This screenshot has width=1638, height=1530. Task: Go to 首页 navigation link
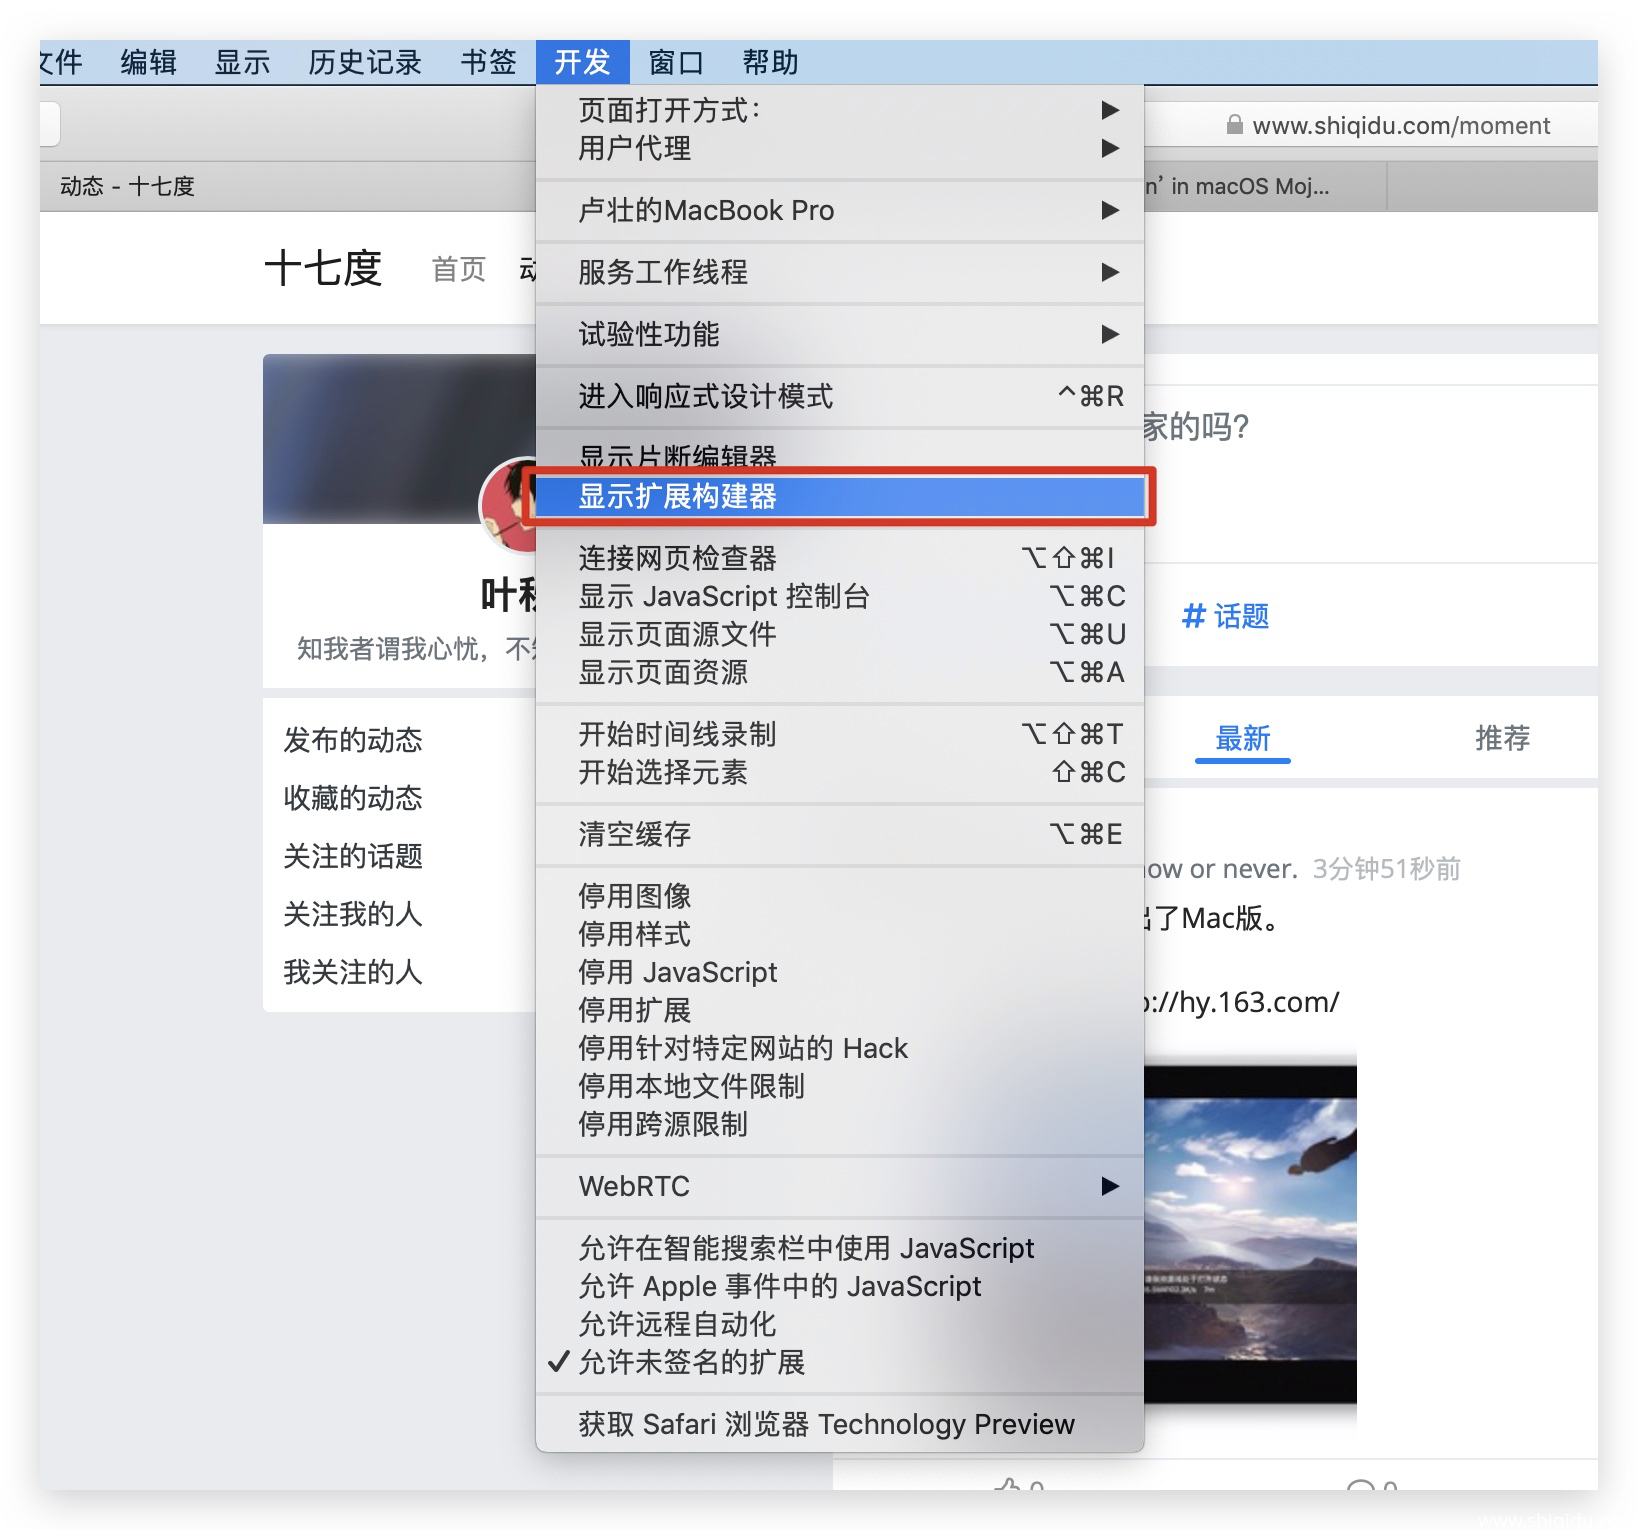point(459,269)
